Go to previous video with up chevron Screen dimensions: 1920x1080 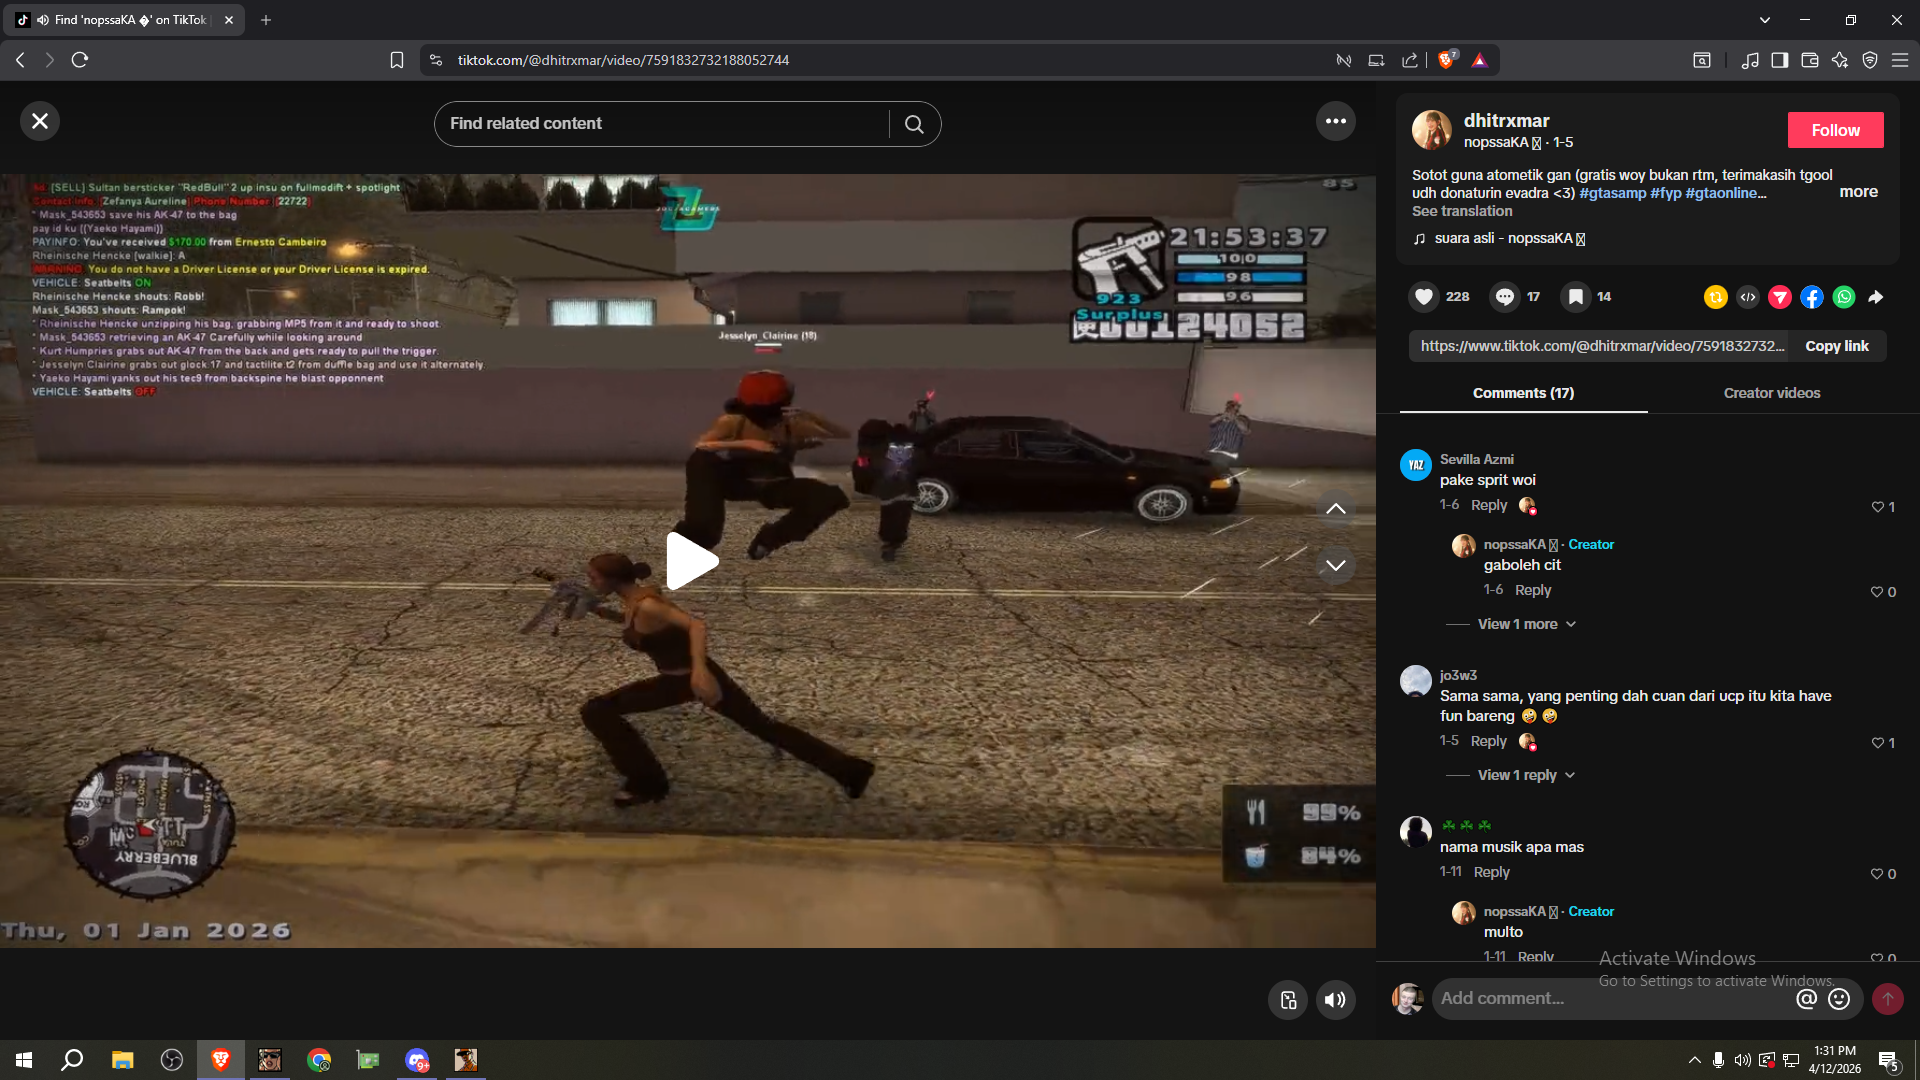click(x=1335, y=509)
